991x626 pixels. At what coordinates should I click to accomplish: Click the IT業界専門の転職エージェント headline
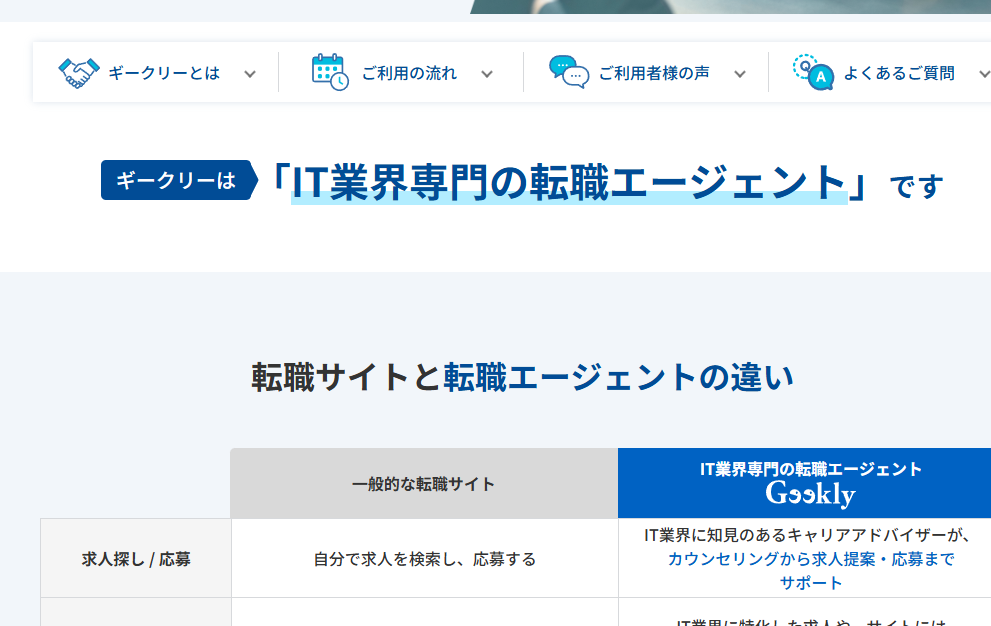[x=569, y=183]
